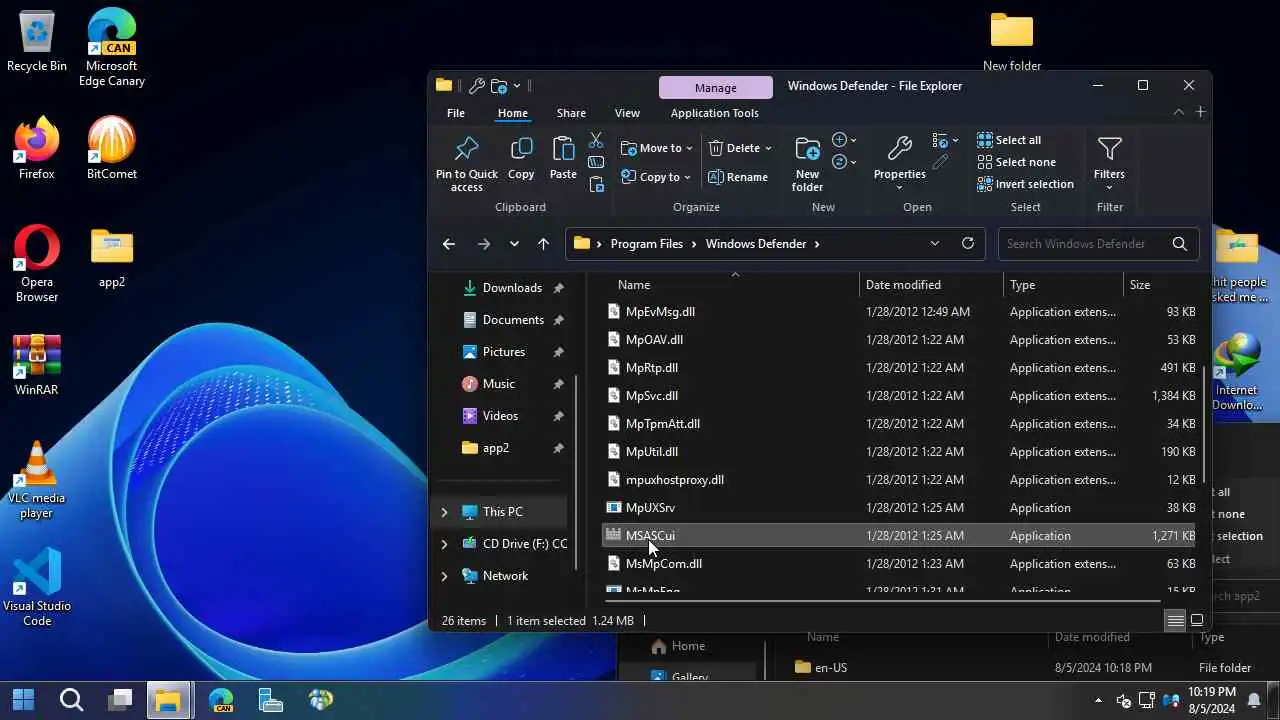Click Select none in ribbon

click(x=1016, y=162)
